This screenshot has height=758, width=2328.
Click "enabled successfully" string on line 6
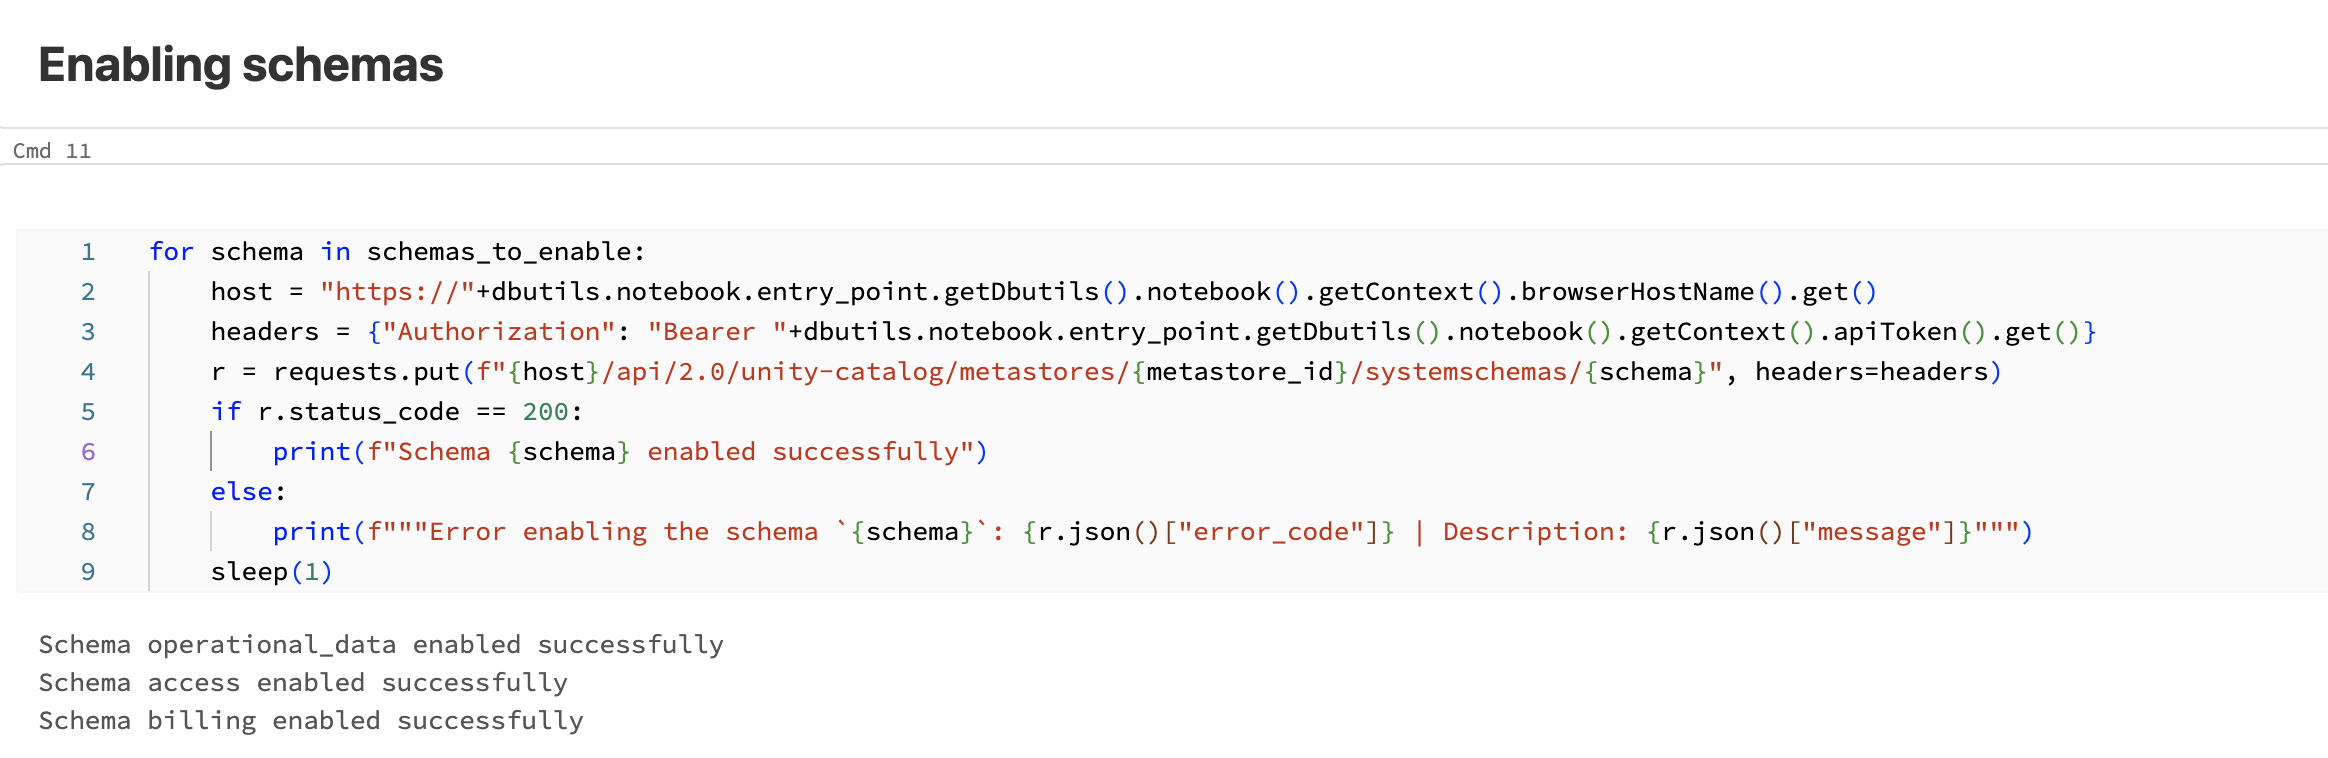803,452
